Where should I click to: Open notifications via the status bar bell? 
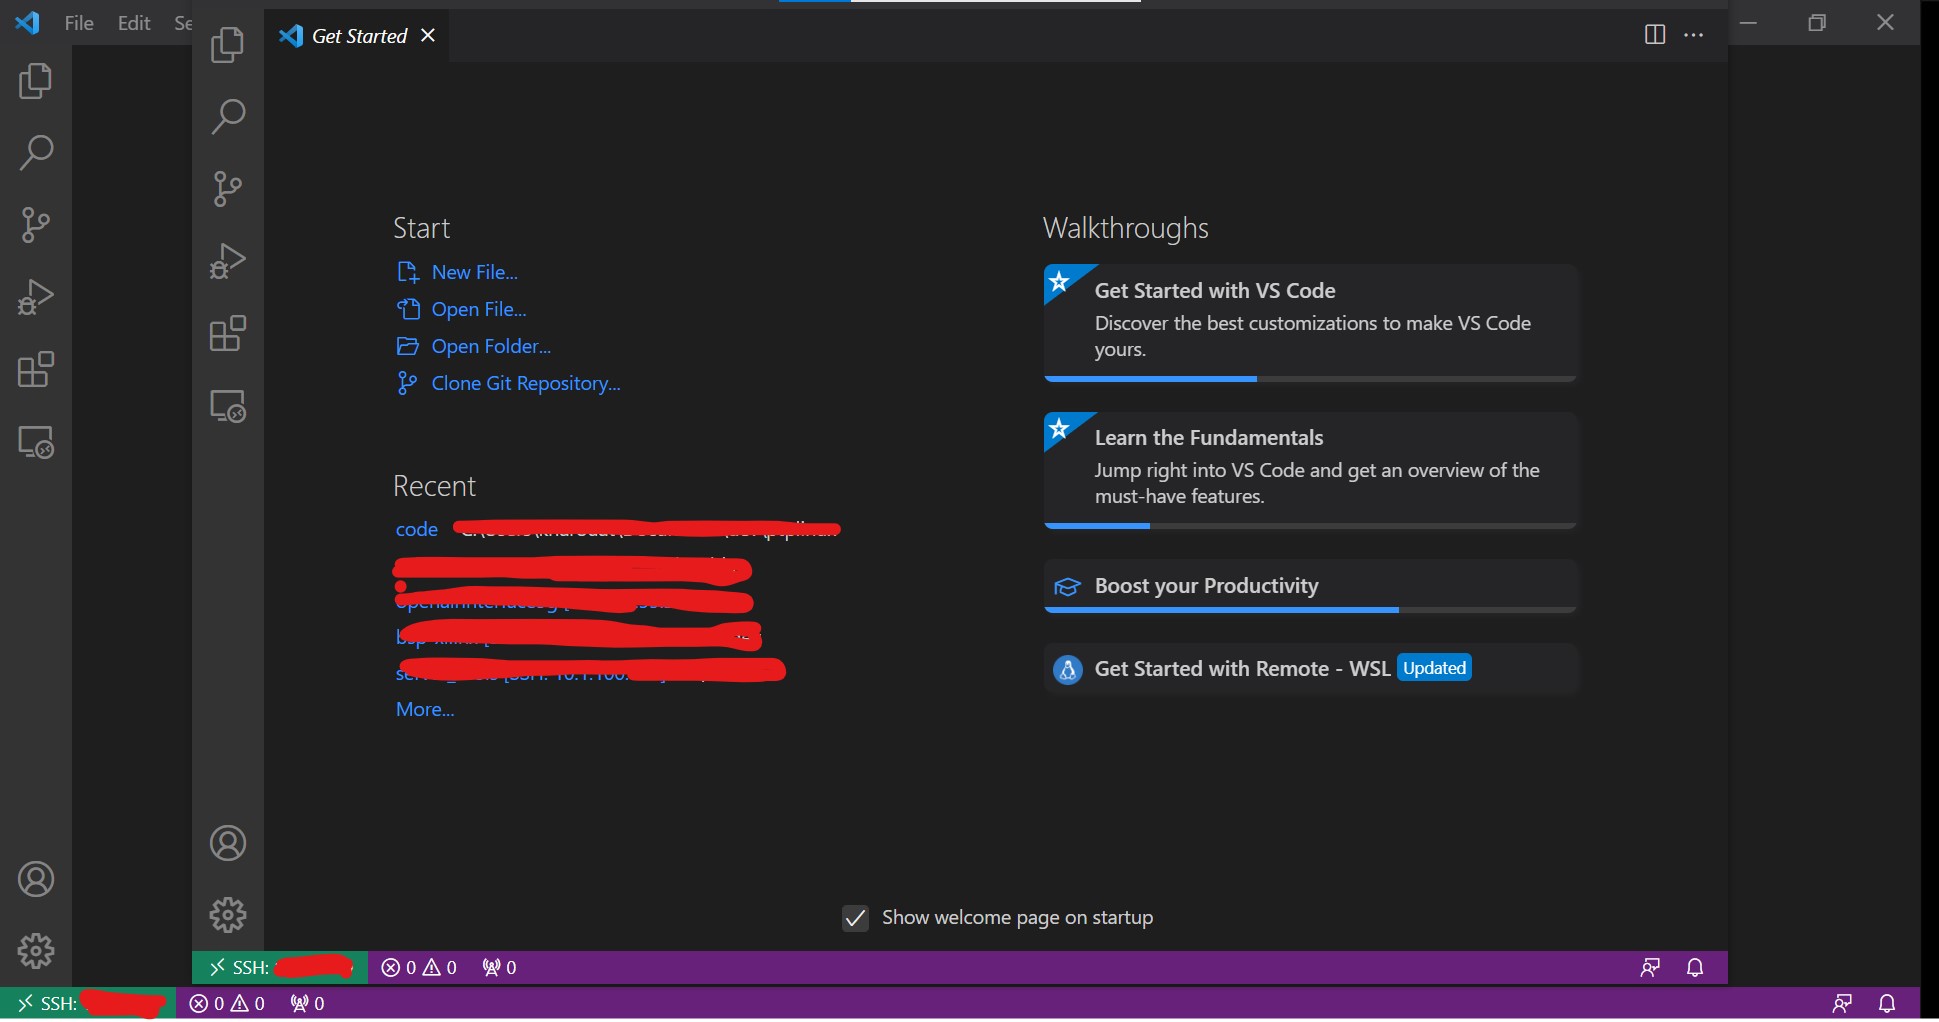[1694, 967]
